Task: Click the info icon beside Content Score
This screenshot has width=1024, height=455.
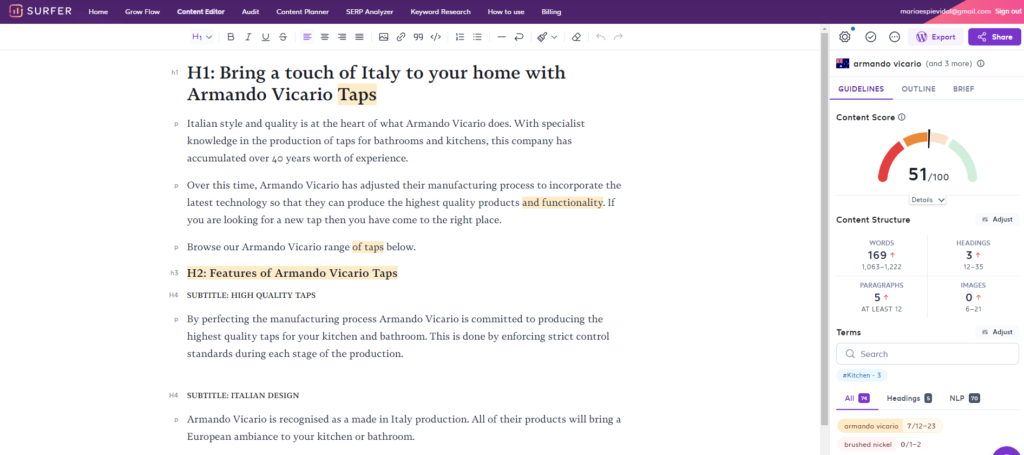Action: [902, 118]
